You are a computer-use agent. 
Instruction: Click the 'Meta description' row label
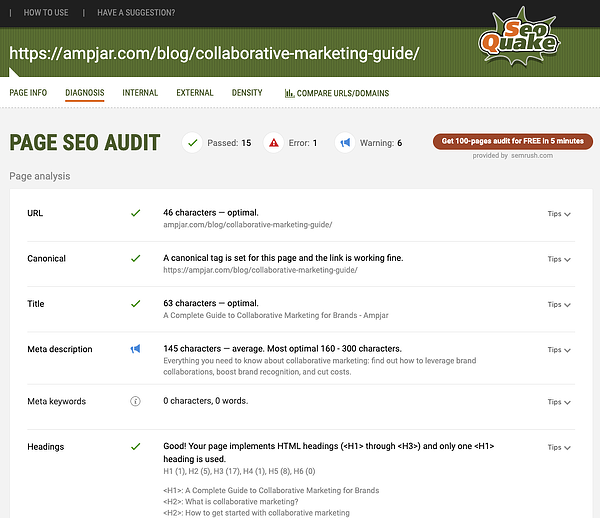coord(60,349)
